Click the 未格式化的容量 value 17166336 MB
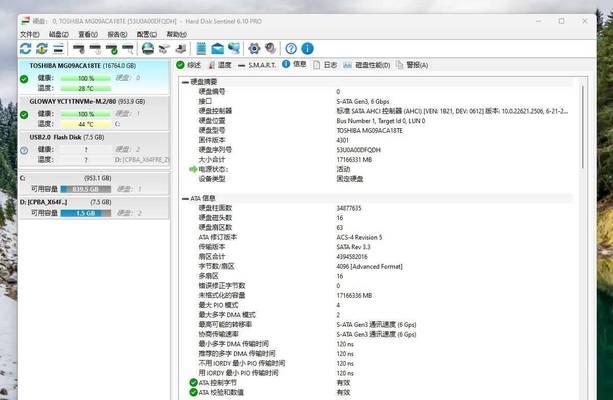 point(354,296)
